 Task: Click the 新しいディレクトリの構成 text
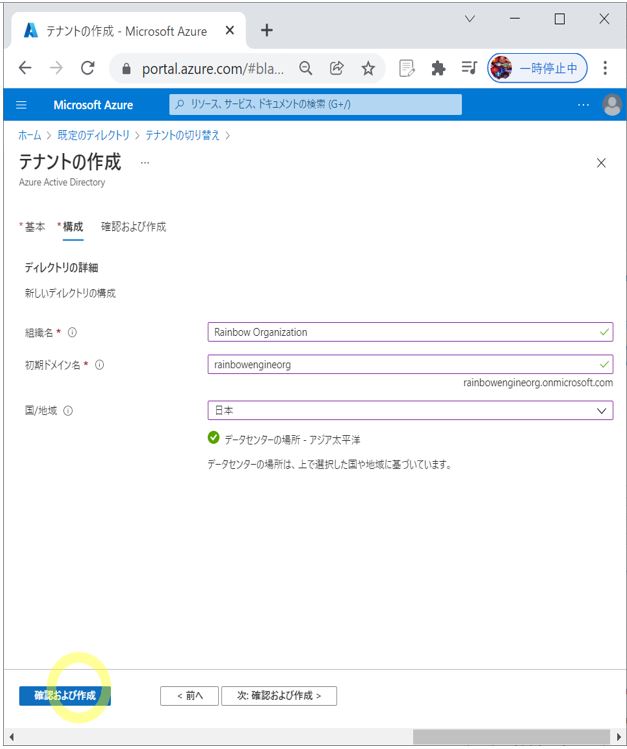70,293
